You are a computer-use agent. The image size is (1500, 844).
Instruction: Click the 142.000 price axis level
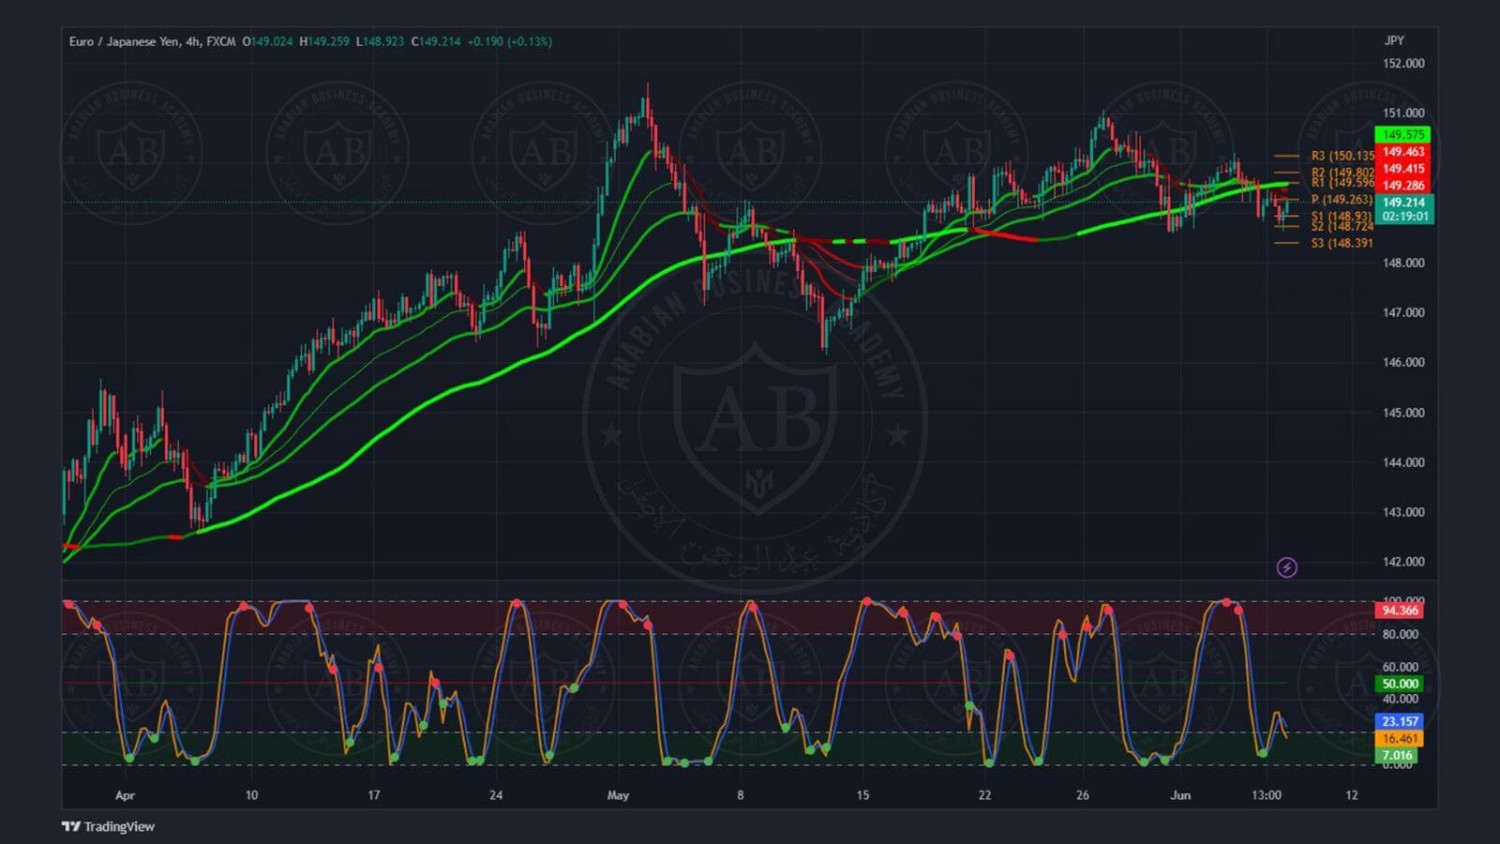click(1403, 562)
